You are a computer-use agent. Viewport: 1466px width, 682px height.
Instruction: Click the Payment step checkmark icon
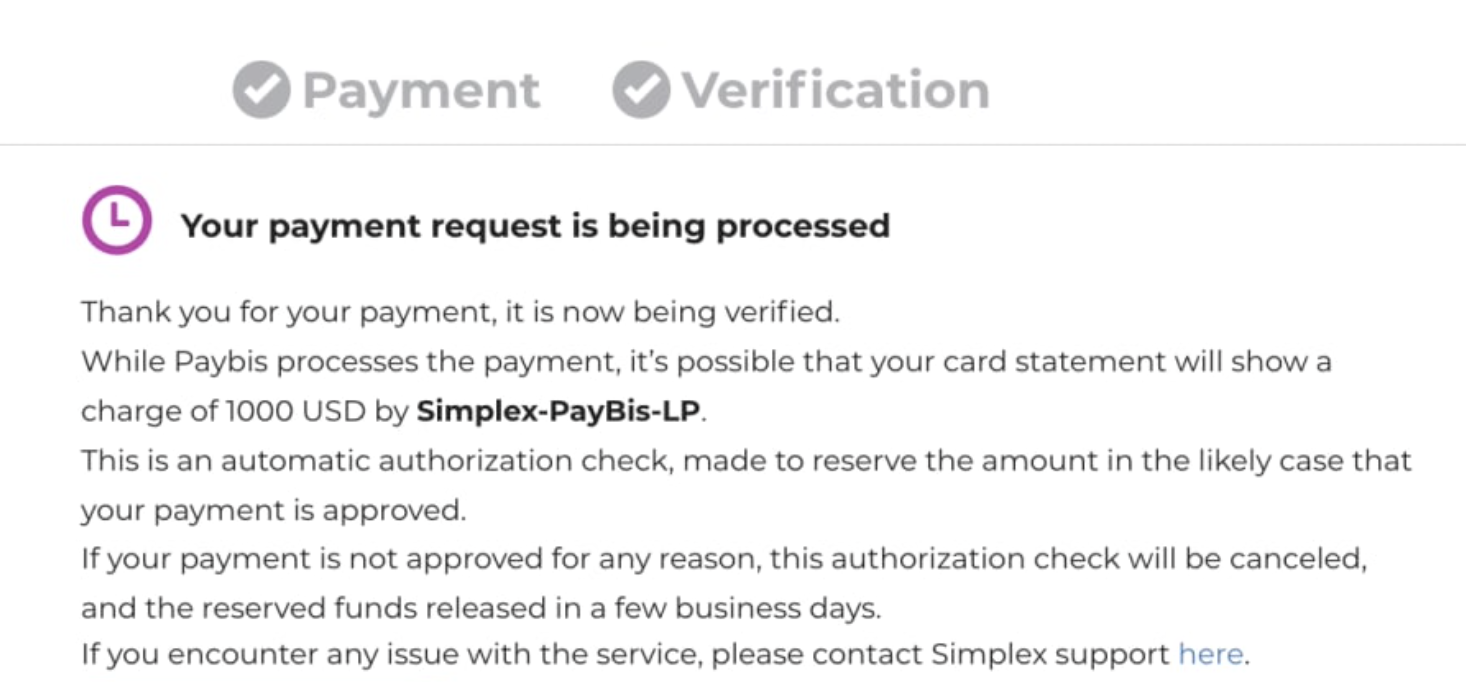coord(261,90)
